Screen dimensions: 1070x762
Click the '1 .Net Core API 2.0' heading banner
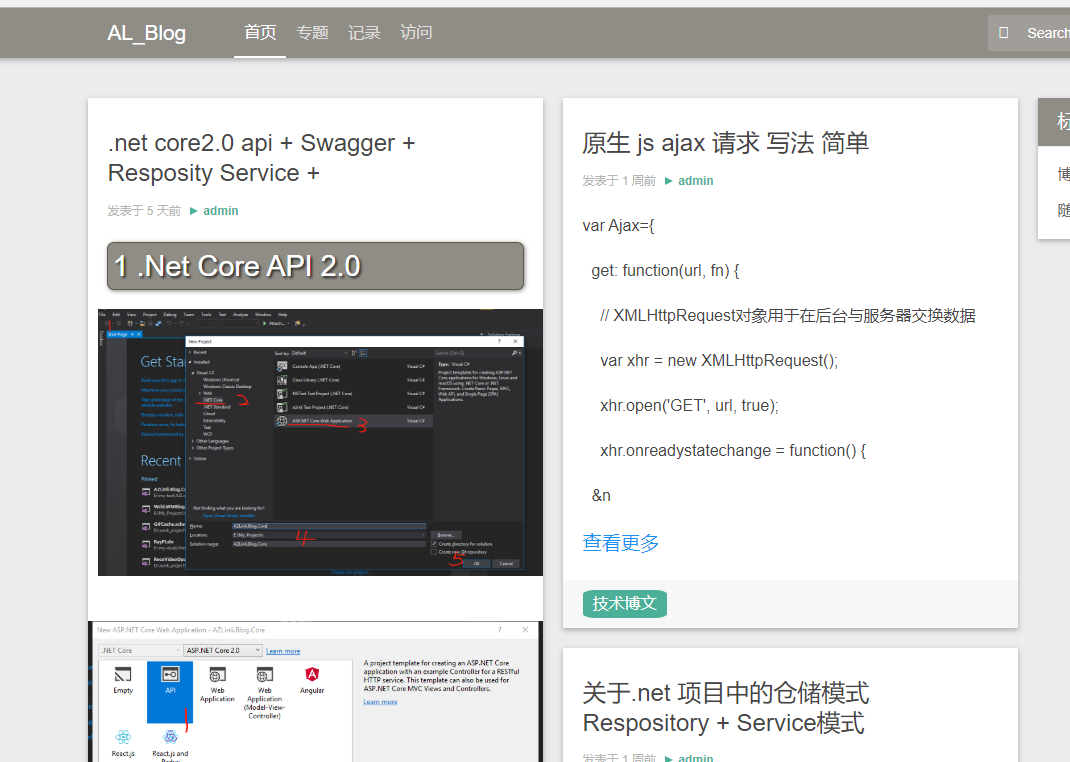[315, 266]
